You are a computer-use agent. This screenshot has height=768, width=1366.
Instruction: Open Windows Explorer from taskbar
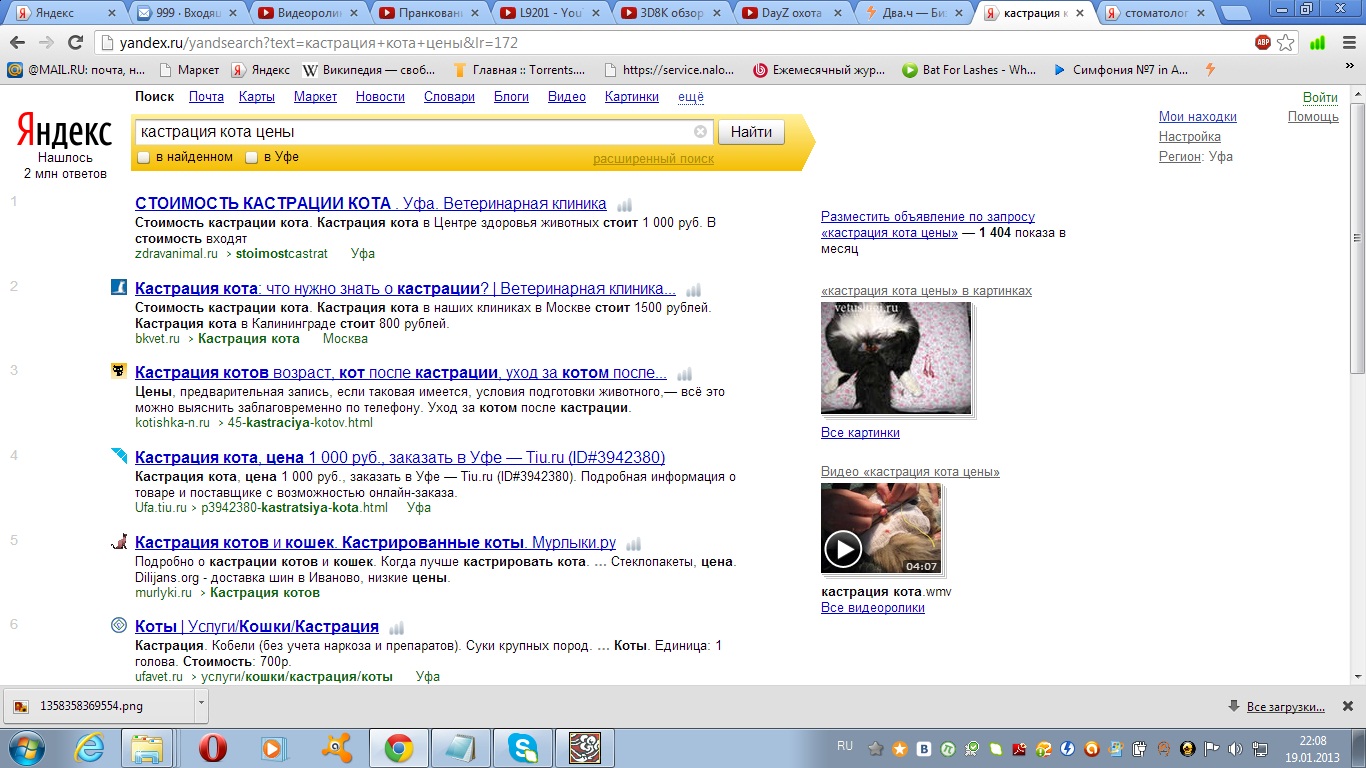(147, 748)
